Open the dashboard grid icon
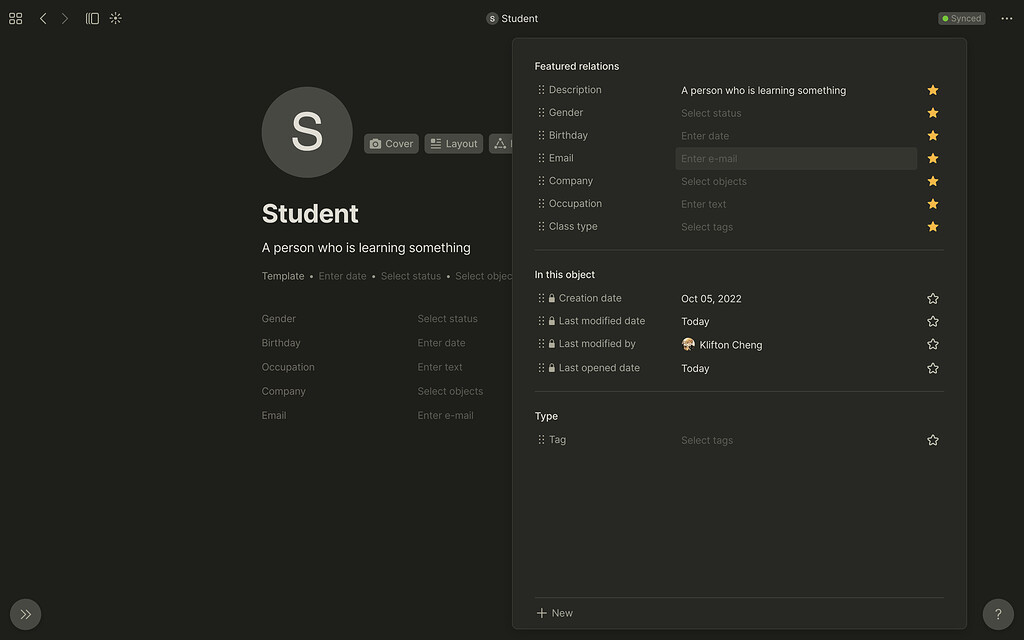Viewport: 1024px width, 640px height. point(15,18)
